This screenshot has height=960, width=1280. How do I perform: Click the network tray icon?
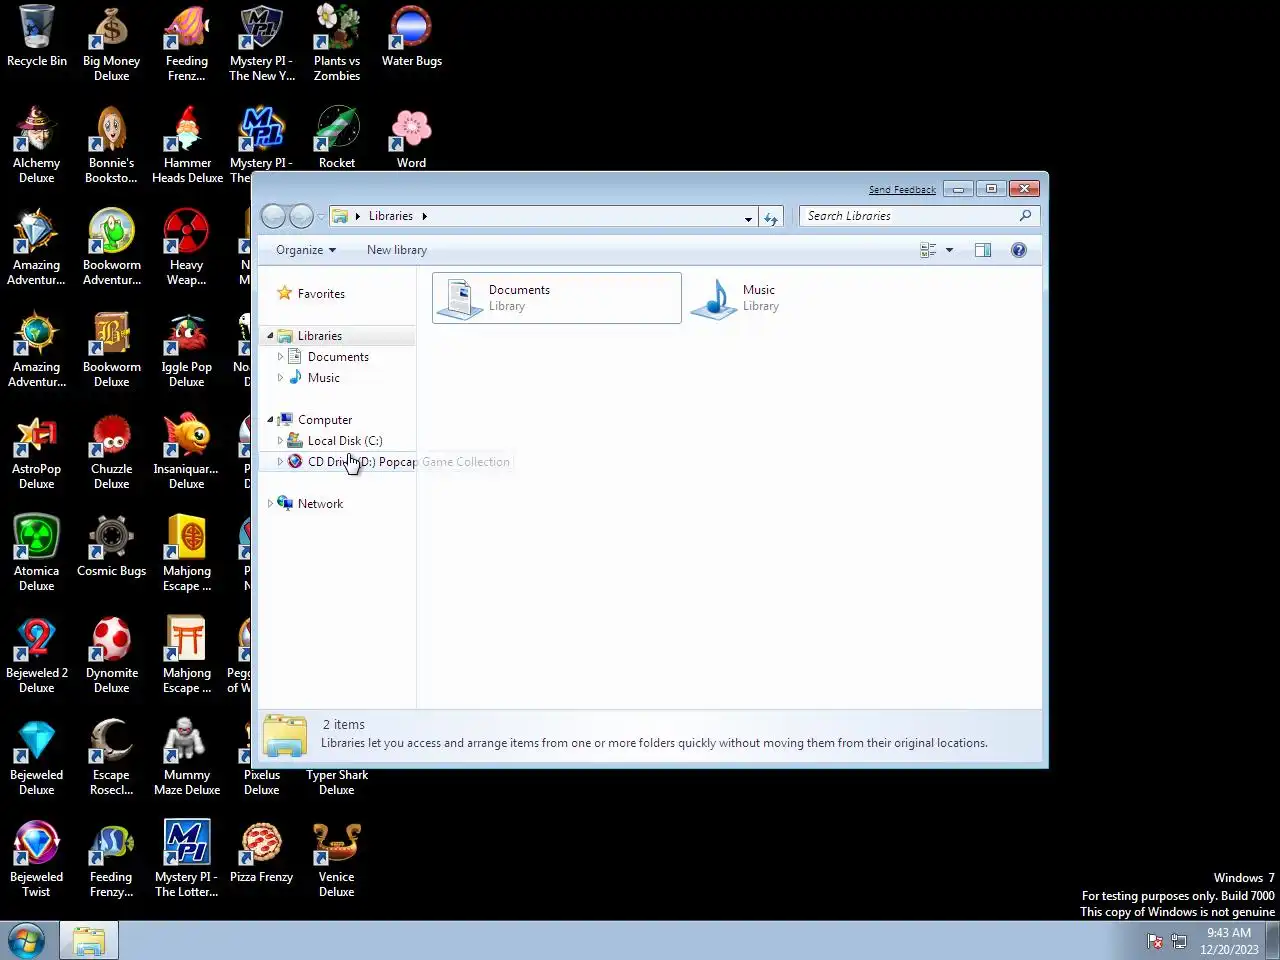pos(1179,942)
